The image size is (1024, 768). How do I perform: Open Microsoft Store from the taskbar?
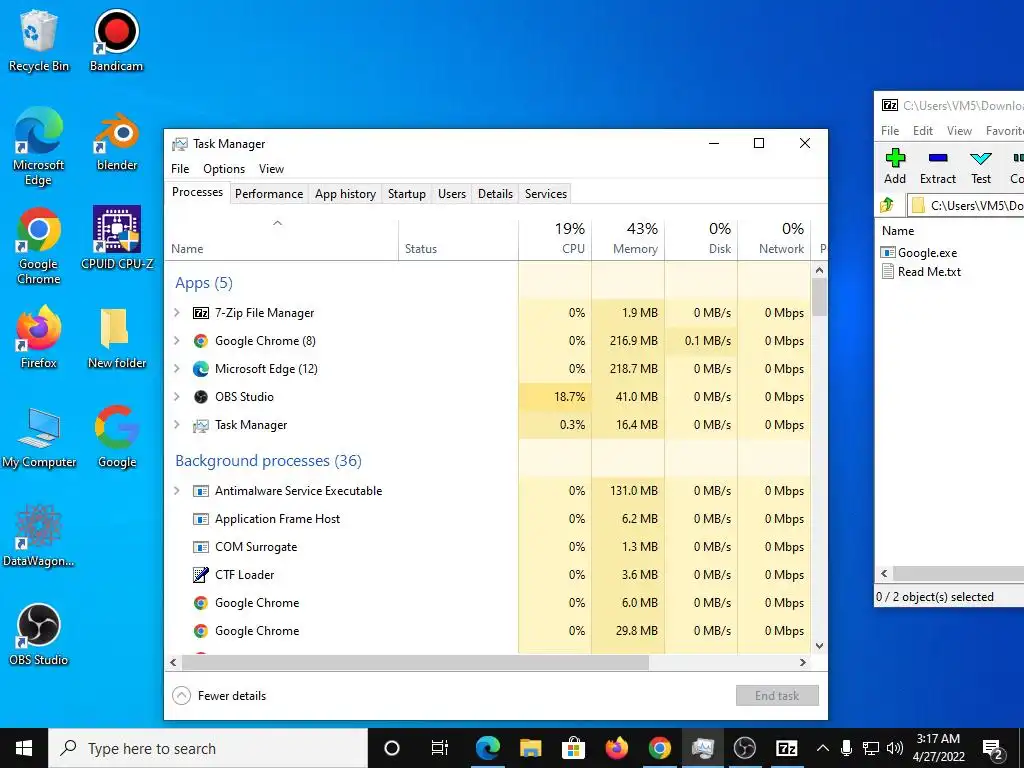[573, 748]
